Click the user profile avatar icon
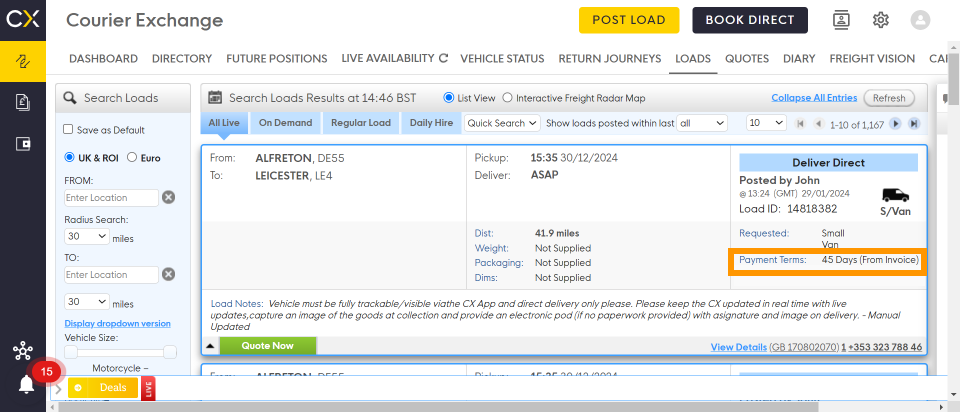This screenshot has height=412, width=960. click(x=920, y=20)
